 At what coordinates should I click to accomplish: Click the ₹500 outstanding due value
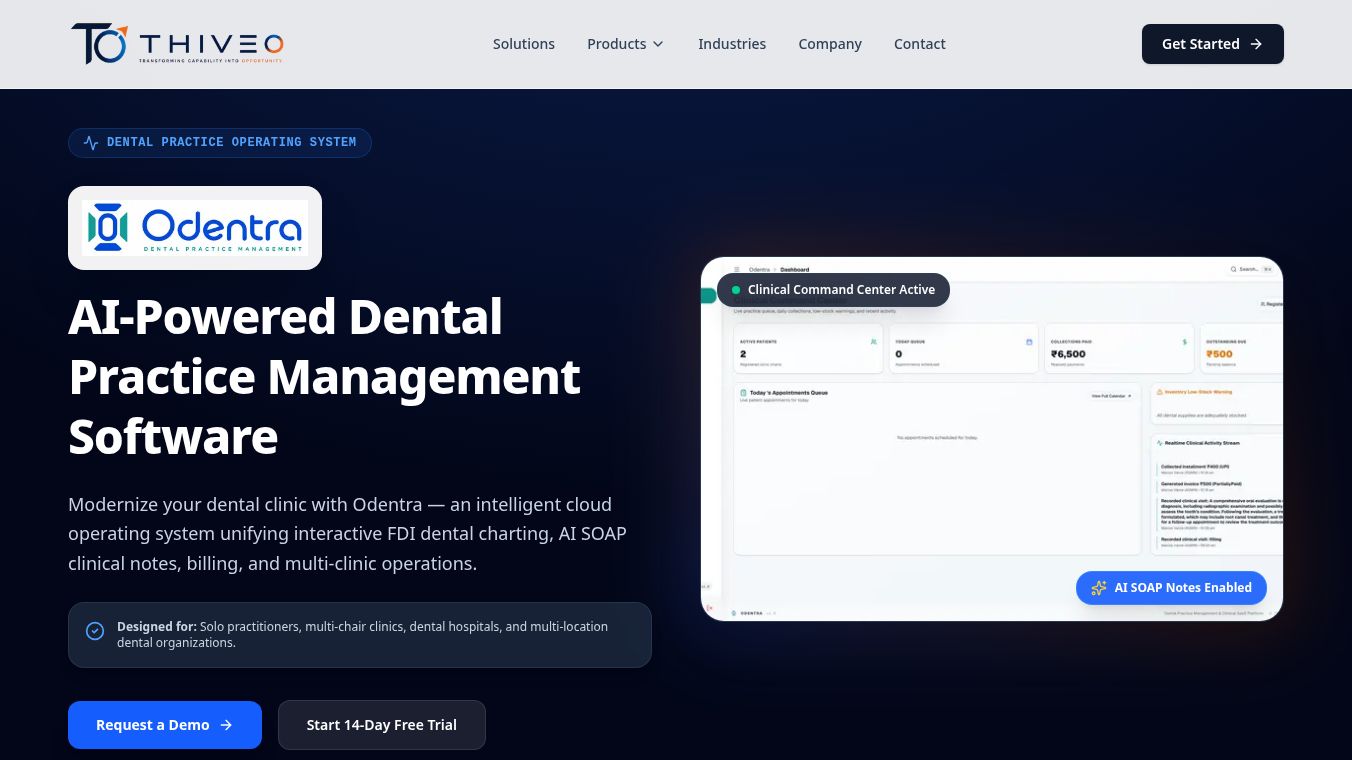[1219, 354]
